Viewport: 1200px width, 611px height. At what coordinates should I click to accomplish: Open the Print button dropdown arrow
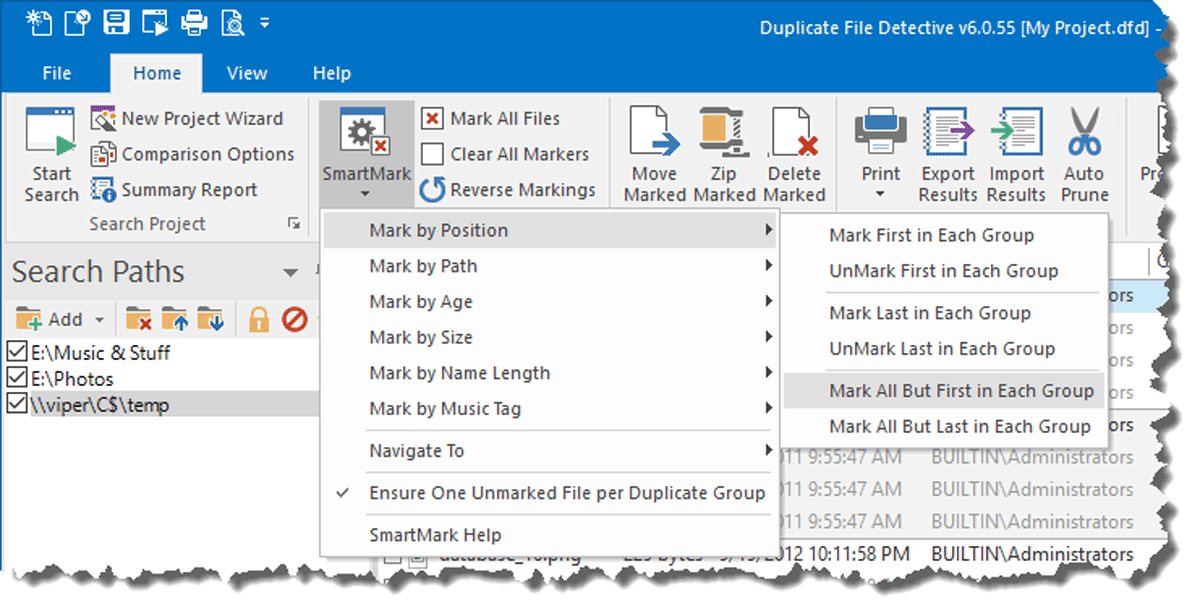(881, 194)
